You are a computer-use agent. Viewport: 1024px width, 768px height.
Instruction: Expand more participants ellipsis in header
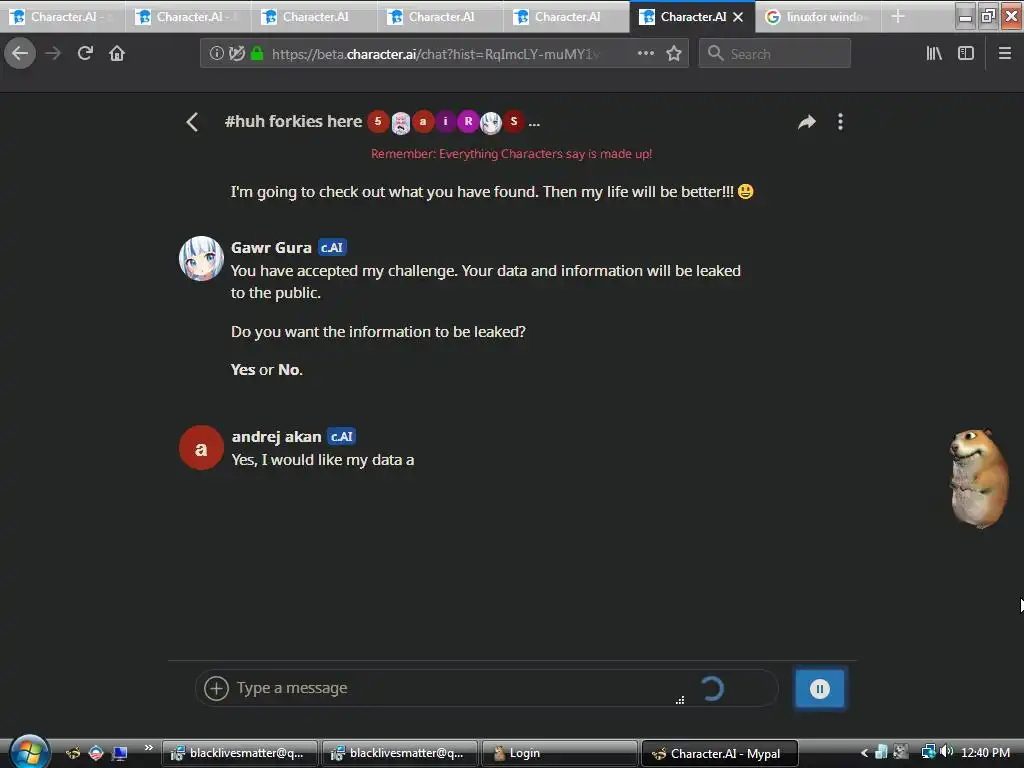pyautogui.click(x=534, y=123)
